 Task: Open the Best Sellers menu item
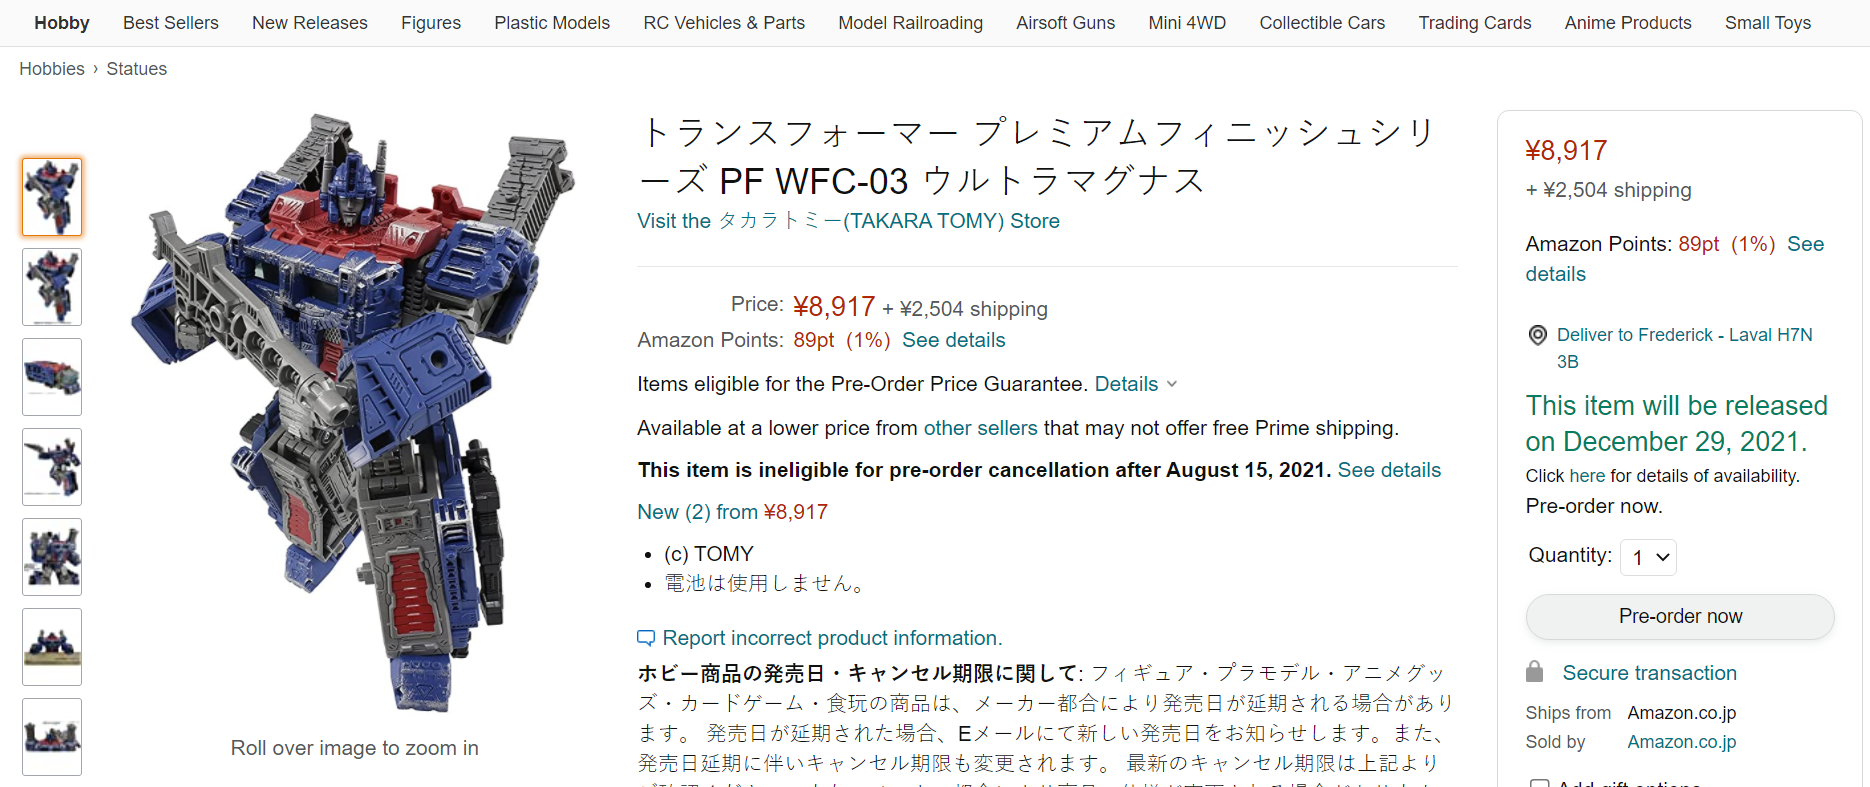tap(170, 23)
